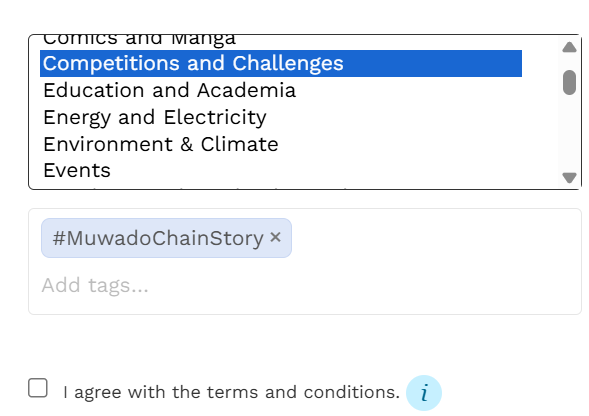The width and height of the screenshot is (589, 416).
Task: Select Environment & Climate in category list
Action: [x=281, y=144]
